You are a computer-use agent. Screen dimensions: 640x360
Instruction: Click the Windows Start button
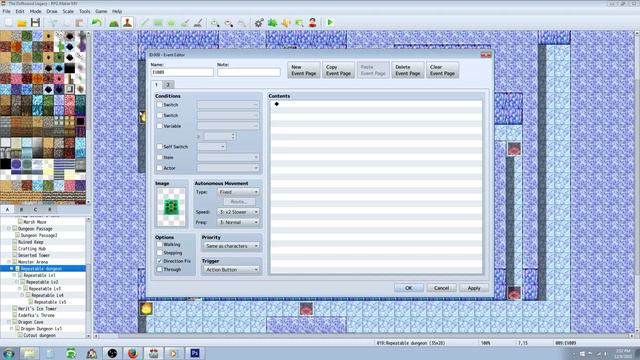tap(8, 353)
